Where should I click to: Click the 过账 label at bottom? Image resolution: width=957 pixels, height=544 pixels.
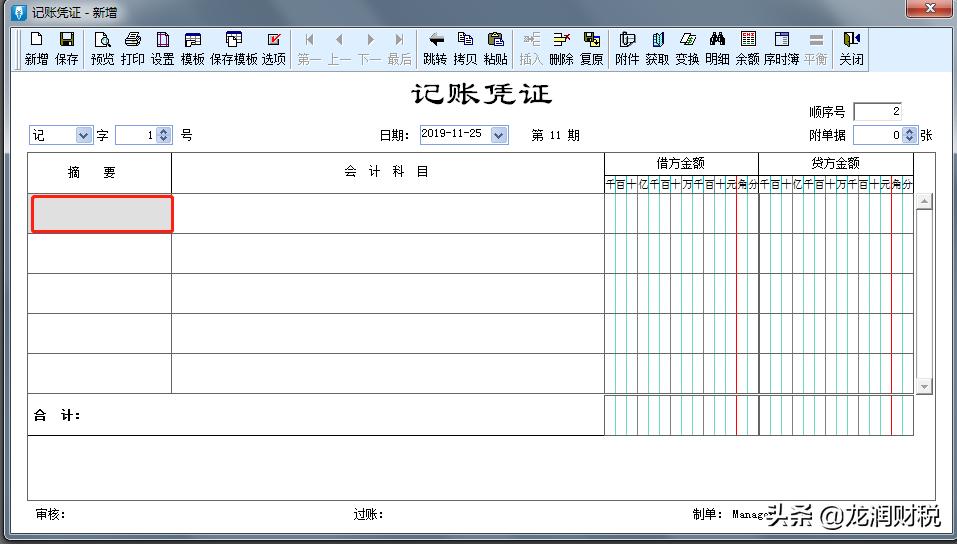tap(368, 514)
